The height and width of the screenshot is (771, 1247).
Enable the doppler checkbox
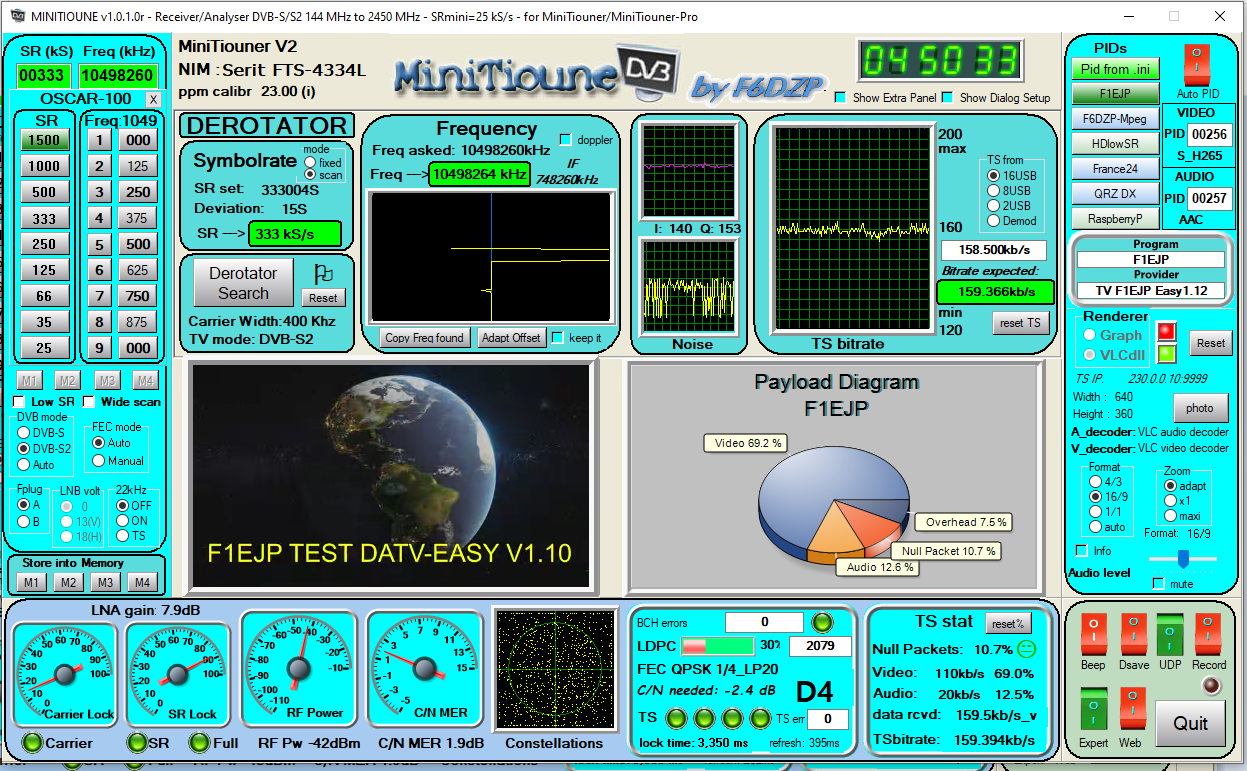pos(566,140)
